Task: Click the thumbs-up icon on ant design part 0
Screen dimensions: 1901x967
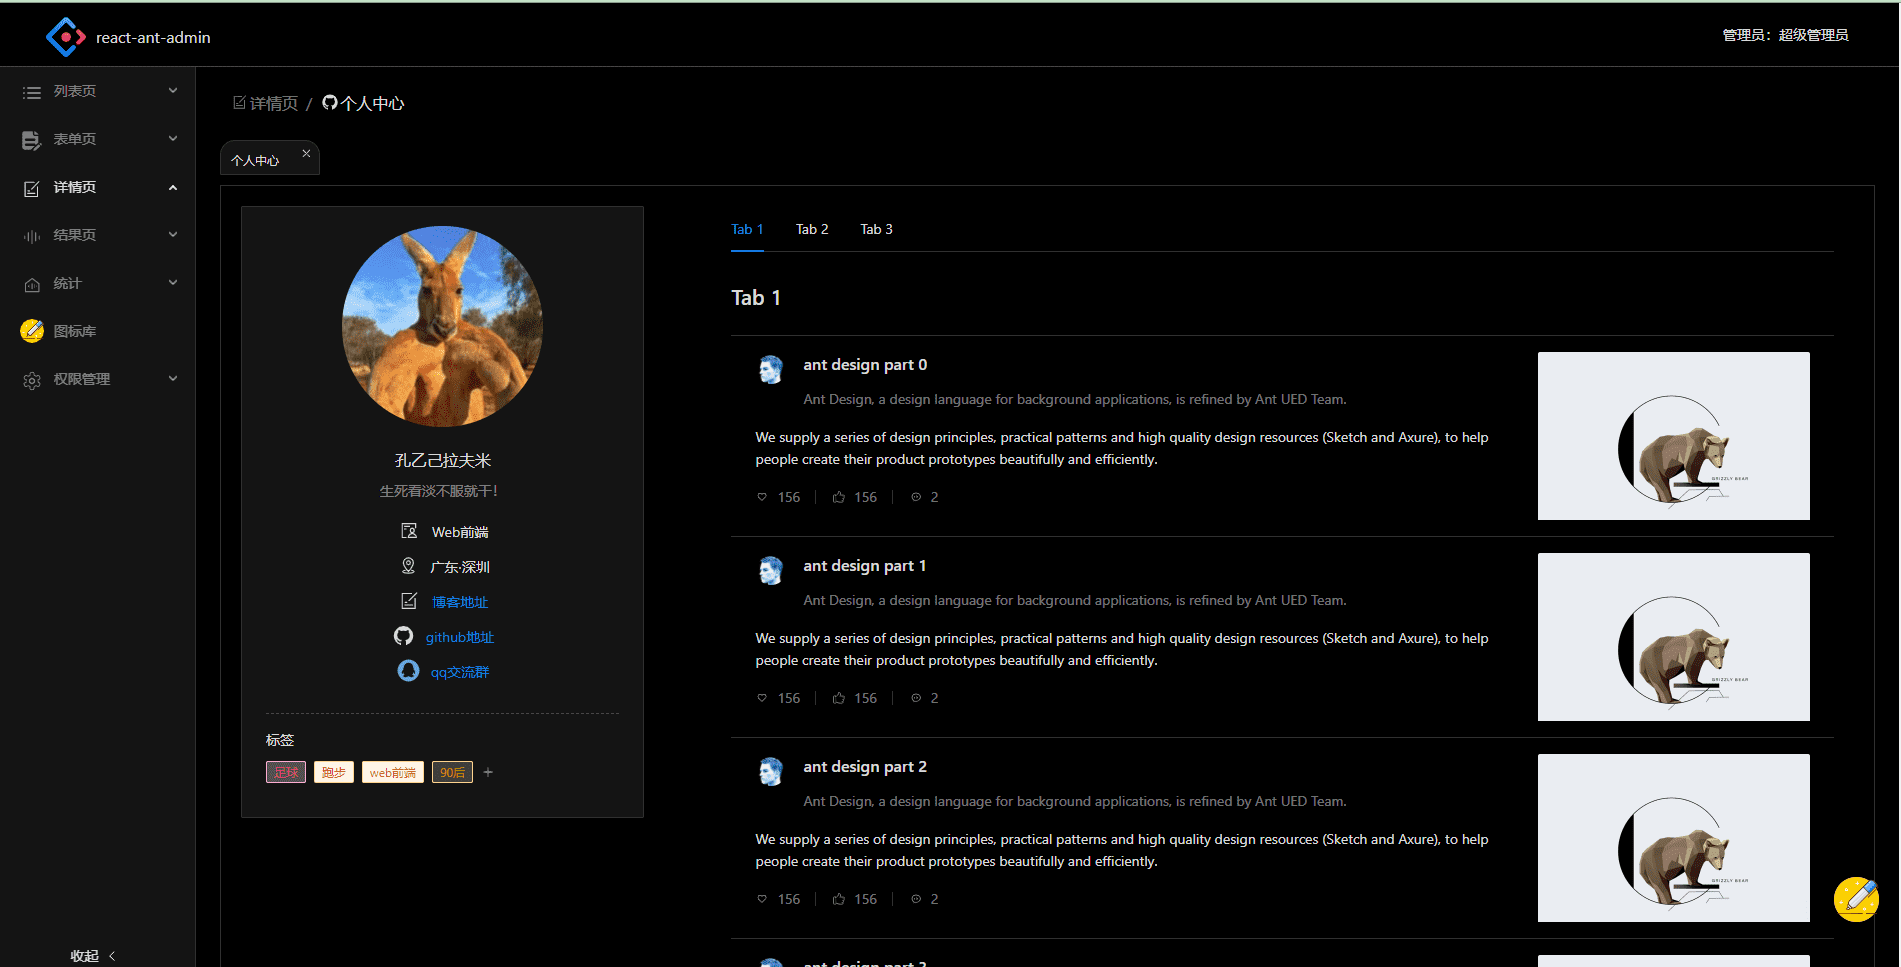Action: (839, 497)
